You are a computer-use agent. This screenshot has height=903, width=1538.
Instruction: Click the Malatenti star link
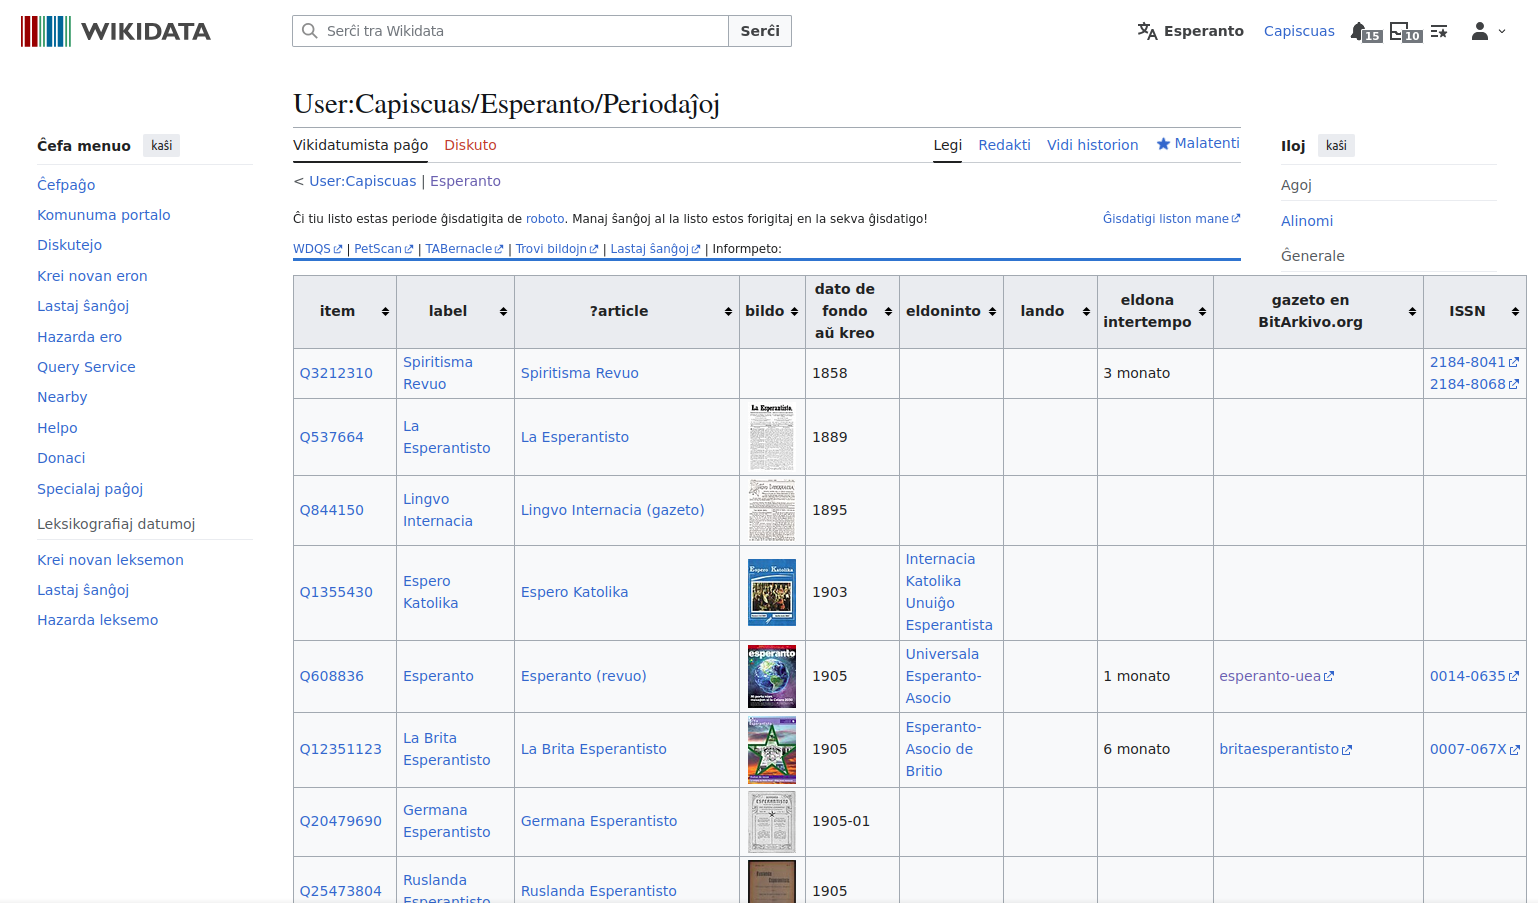[1198, 143]
